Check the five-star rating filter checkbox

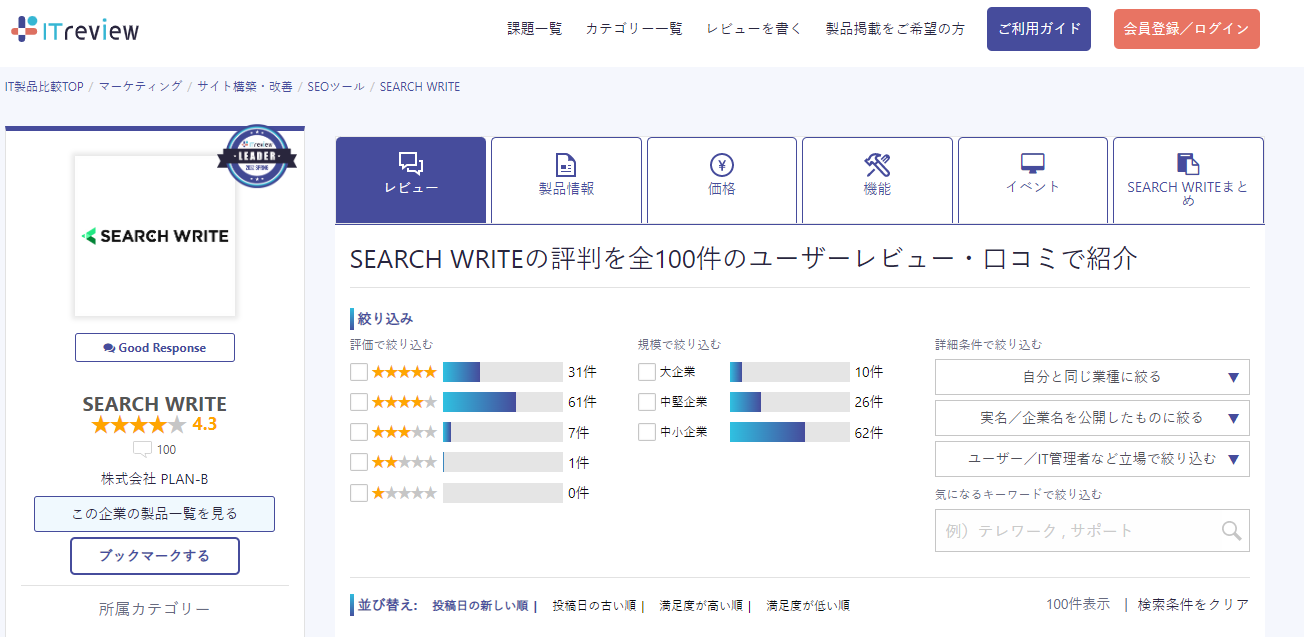click(359, 372)
